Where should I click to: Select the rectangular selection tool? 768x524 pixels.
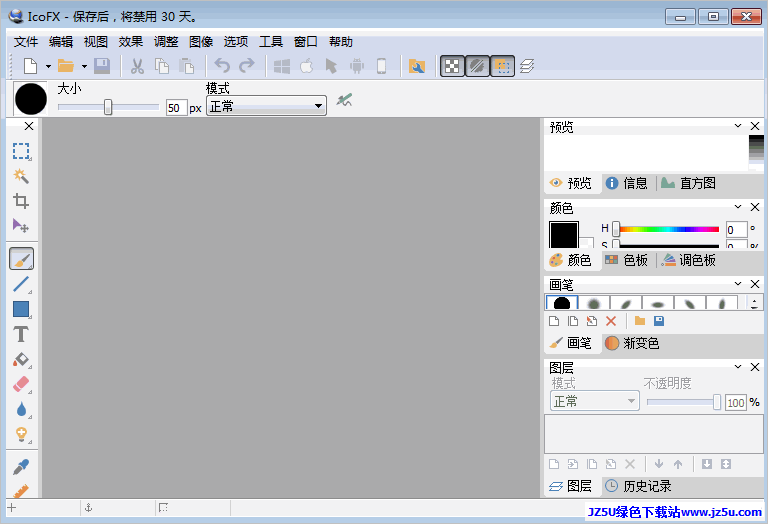21,151
